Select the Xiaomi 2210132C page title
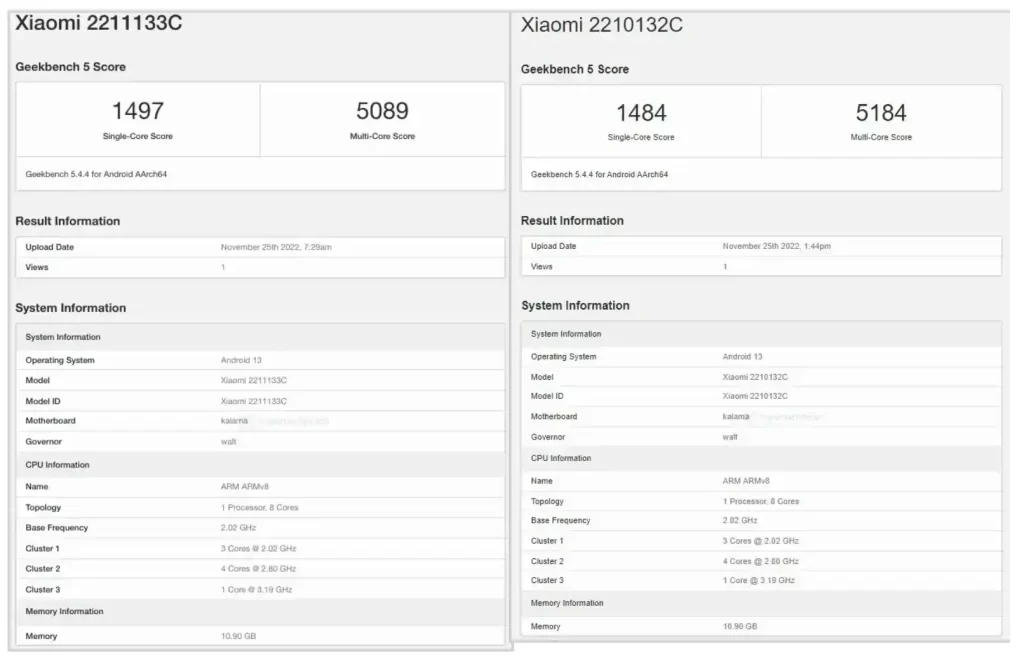 [601, 25]
